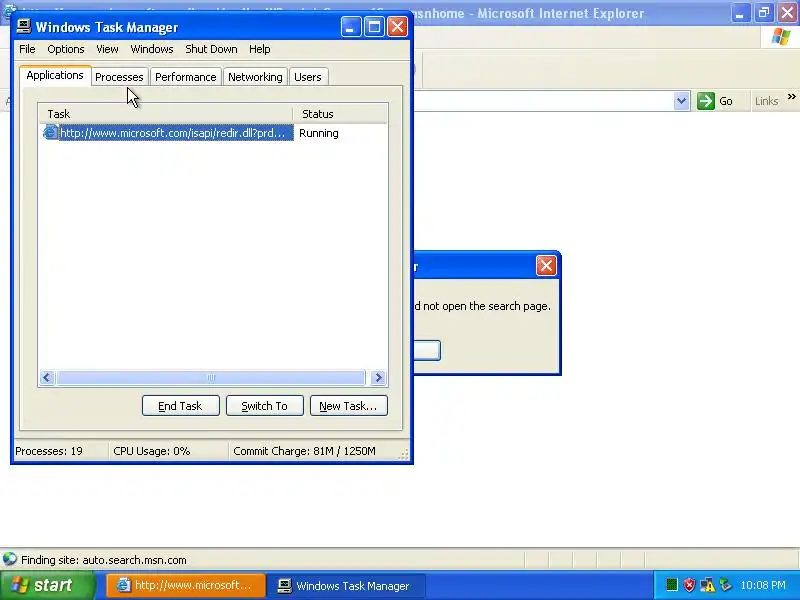Screen dimensions: 800x600
Task: Switch to the Performance tab
Action: point(186,77)
